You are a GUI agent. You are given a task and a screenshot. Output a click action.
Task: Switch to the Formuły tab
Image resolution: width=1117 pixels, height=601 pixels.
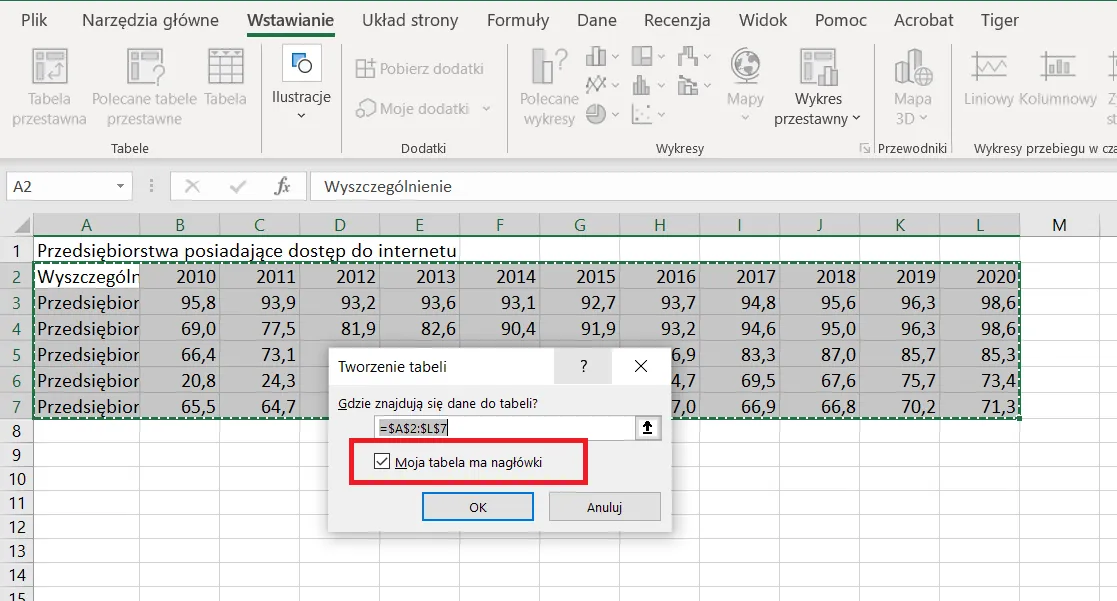pos(517,20)
